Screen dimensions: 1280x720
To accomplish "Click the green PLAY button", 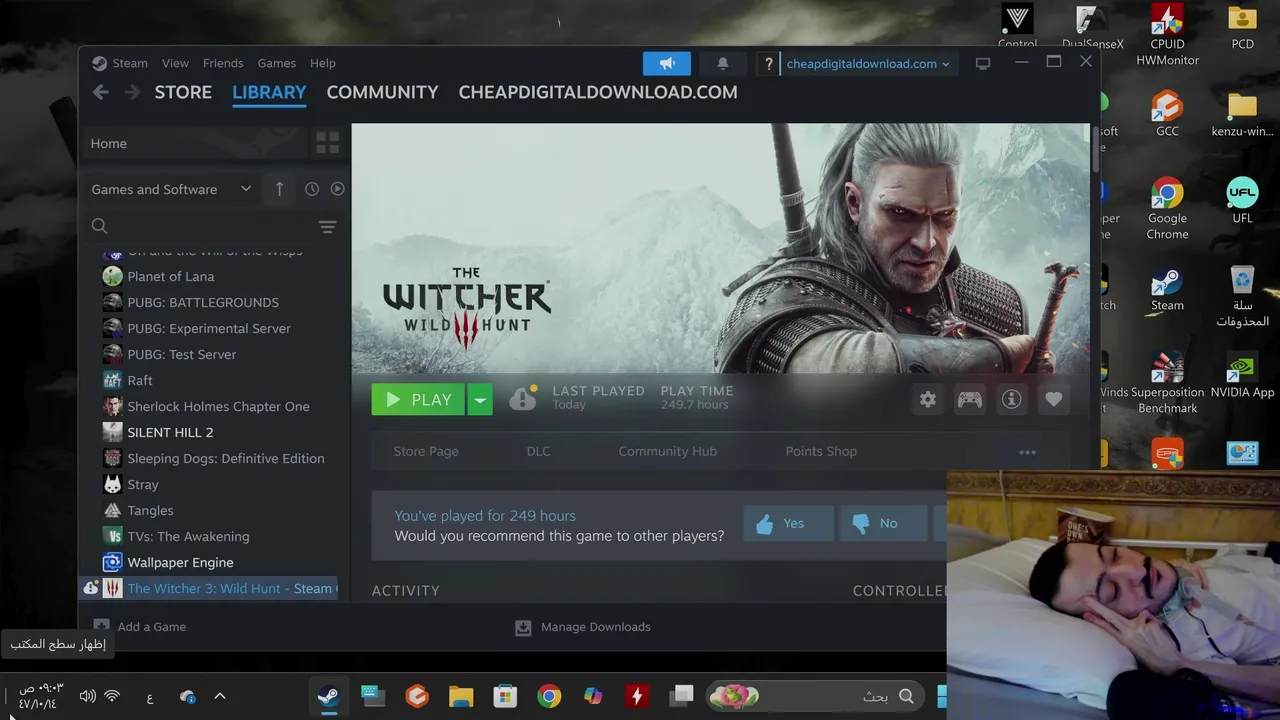I will pyautogui.click(x=419, y=399).
